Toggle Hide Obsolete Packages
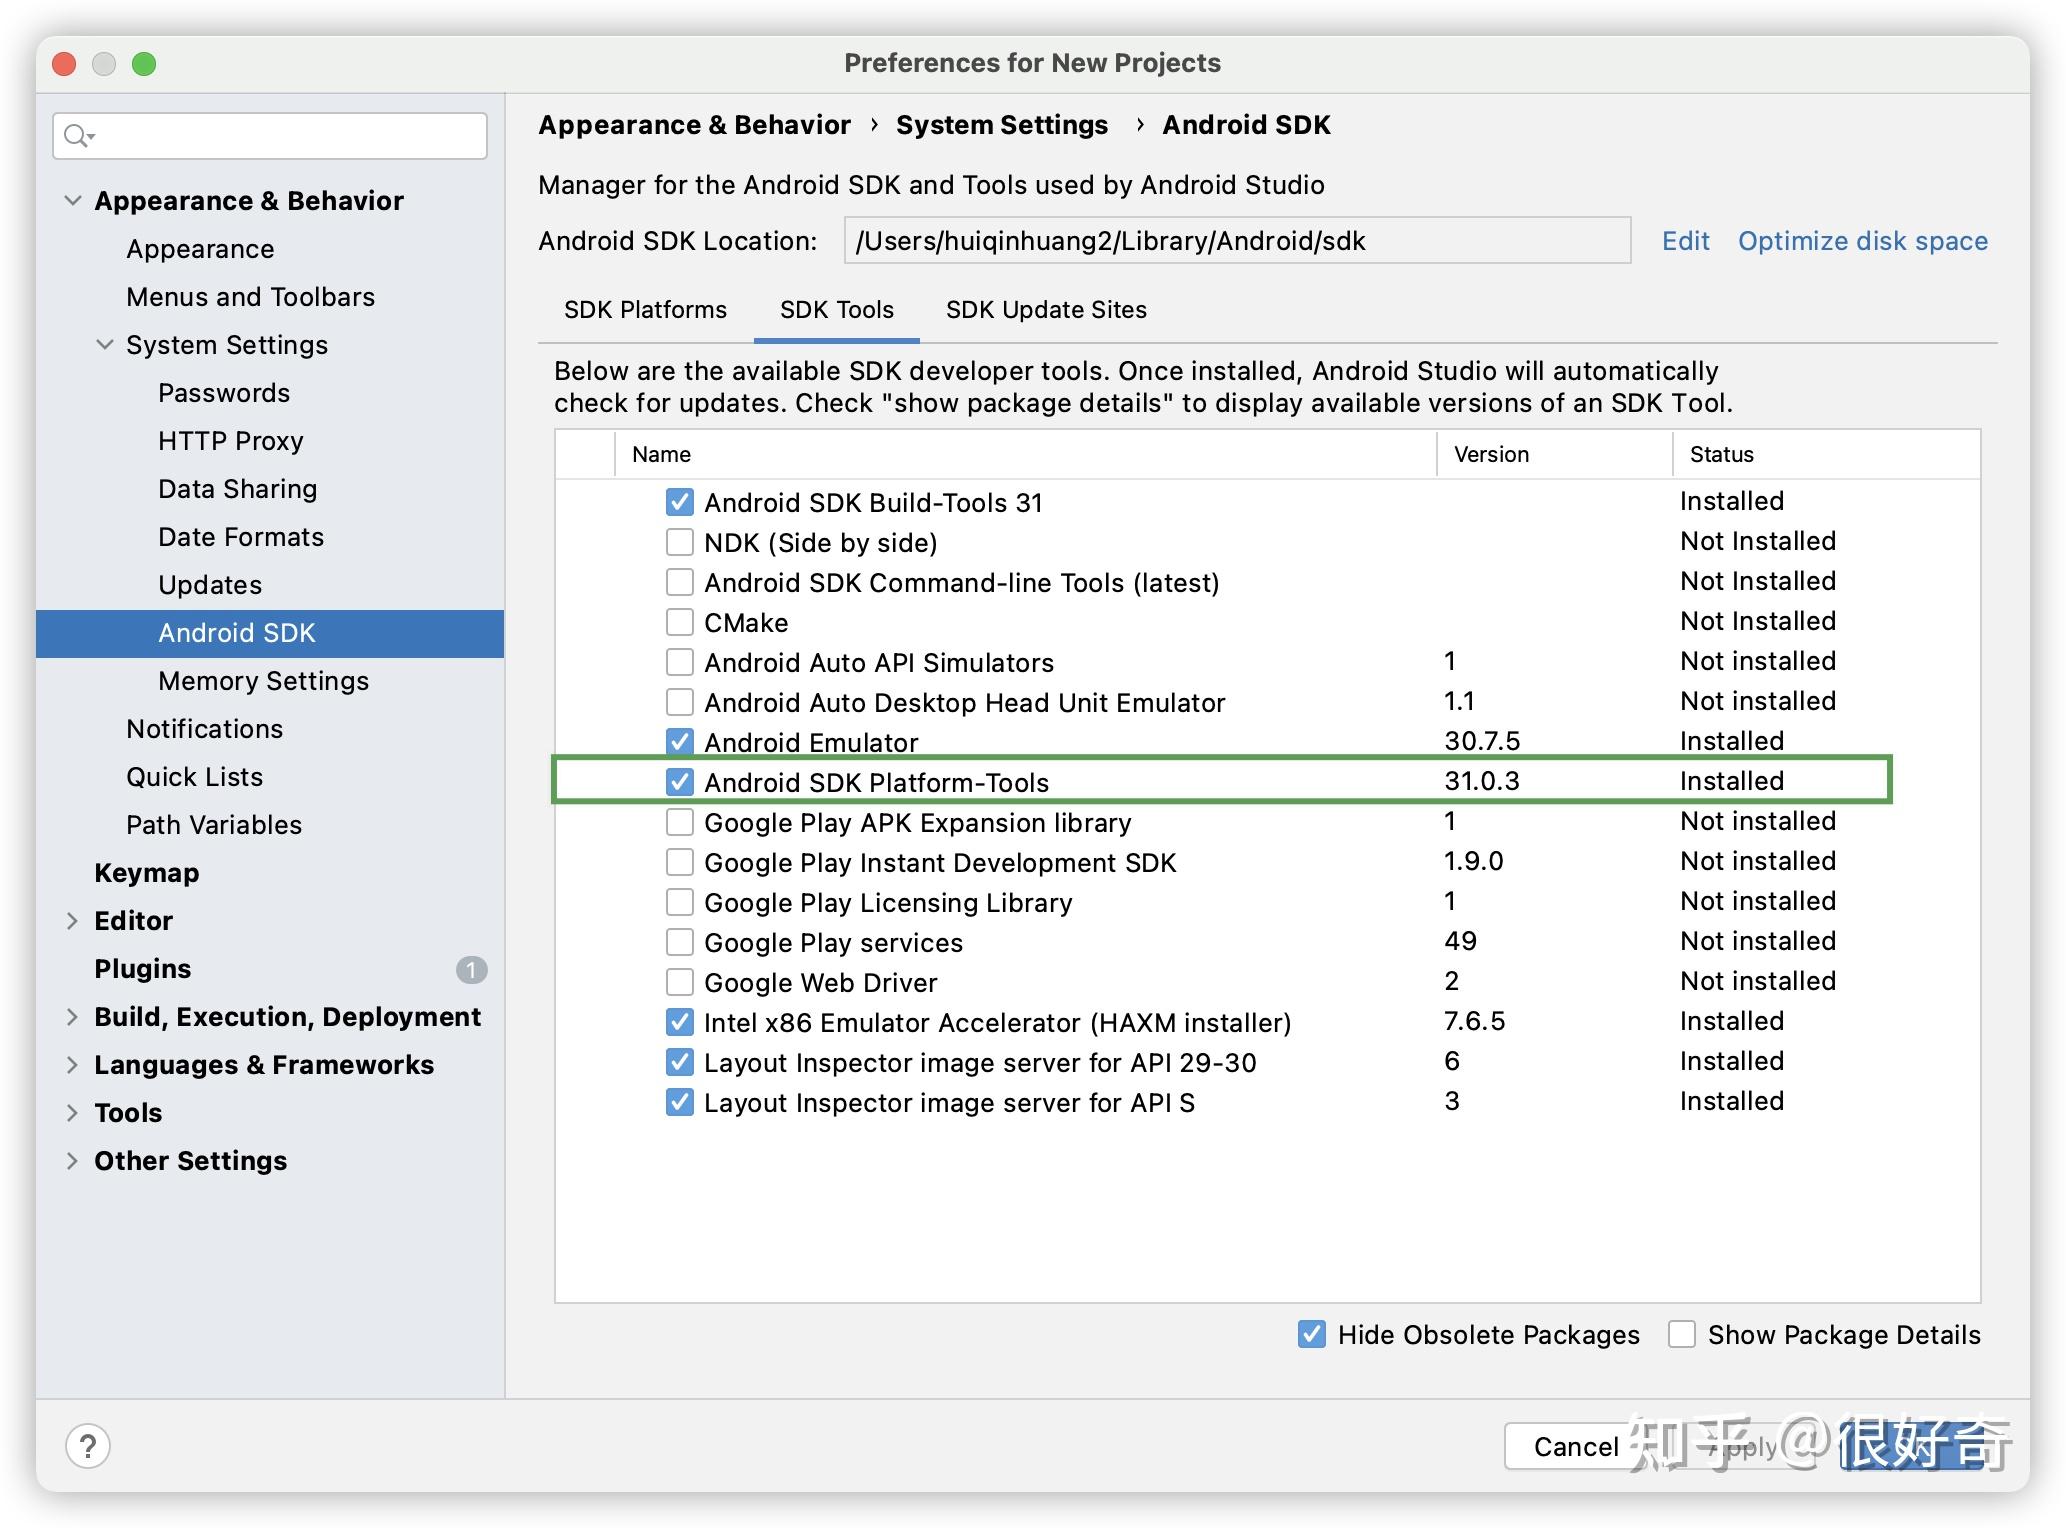Screen dimensions: 2066x1528 [x=1312, y=1334]
